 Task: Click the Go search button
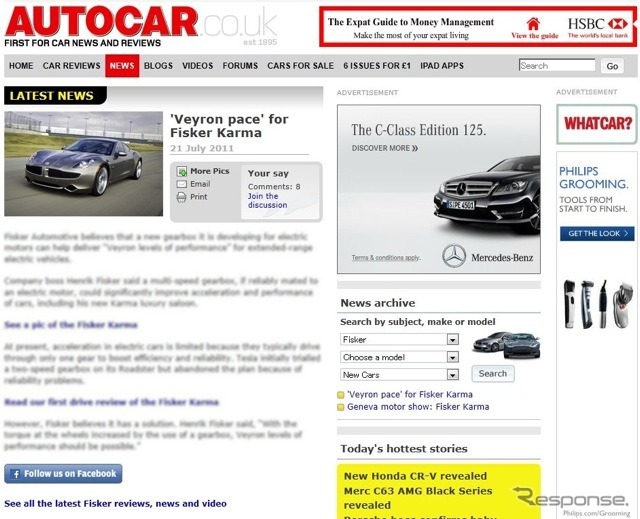(612, 66)
